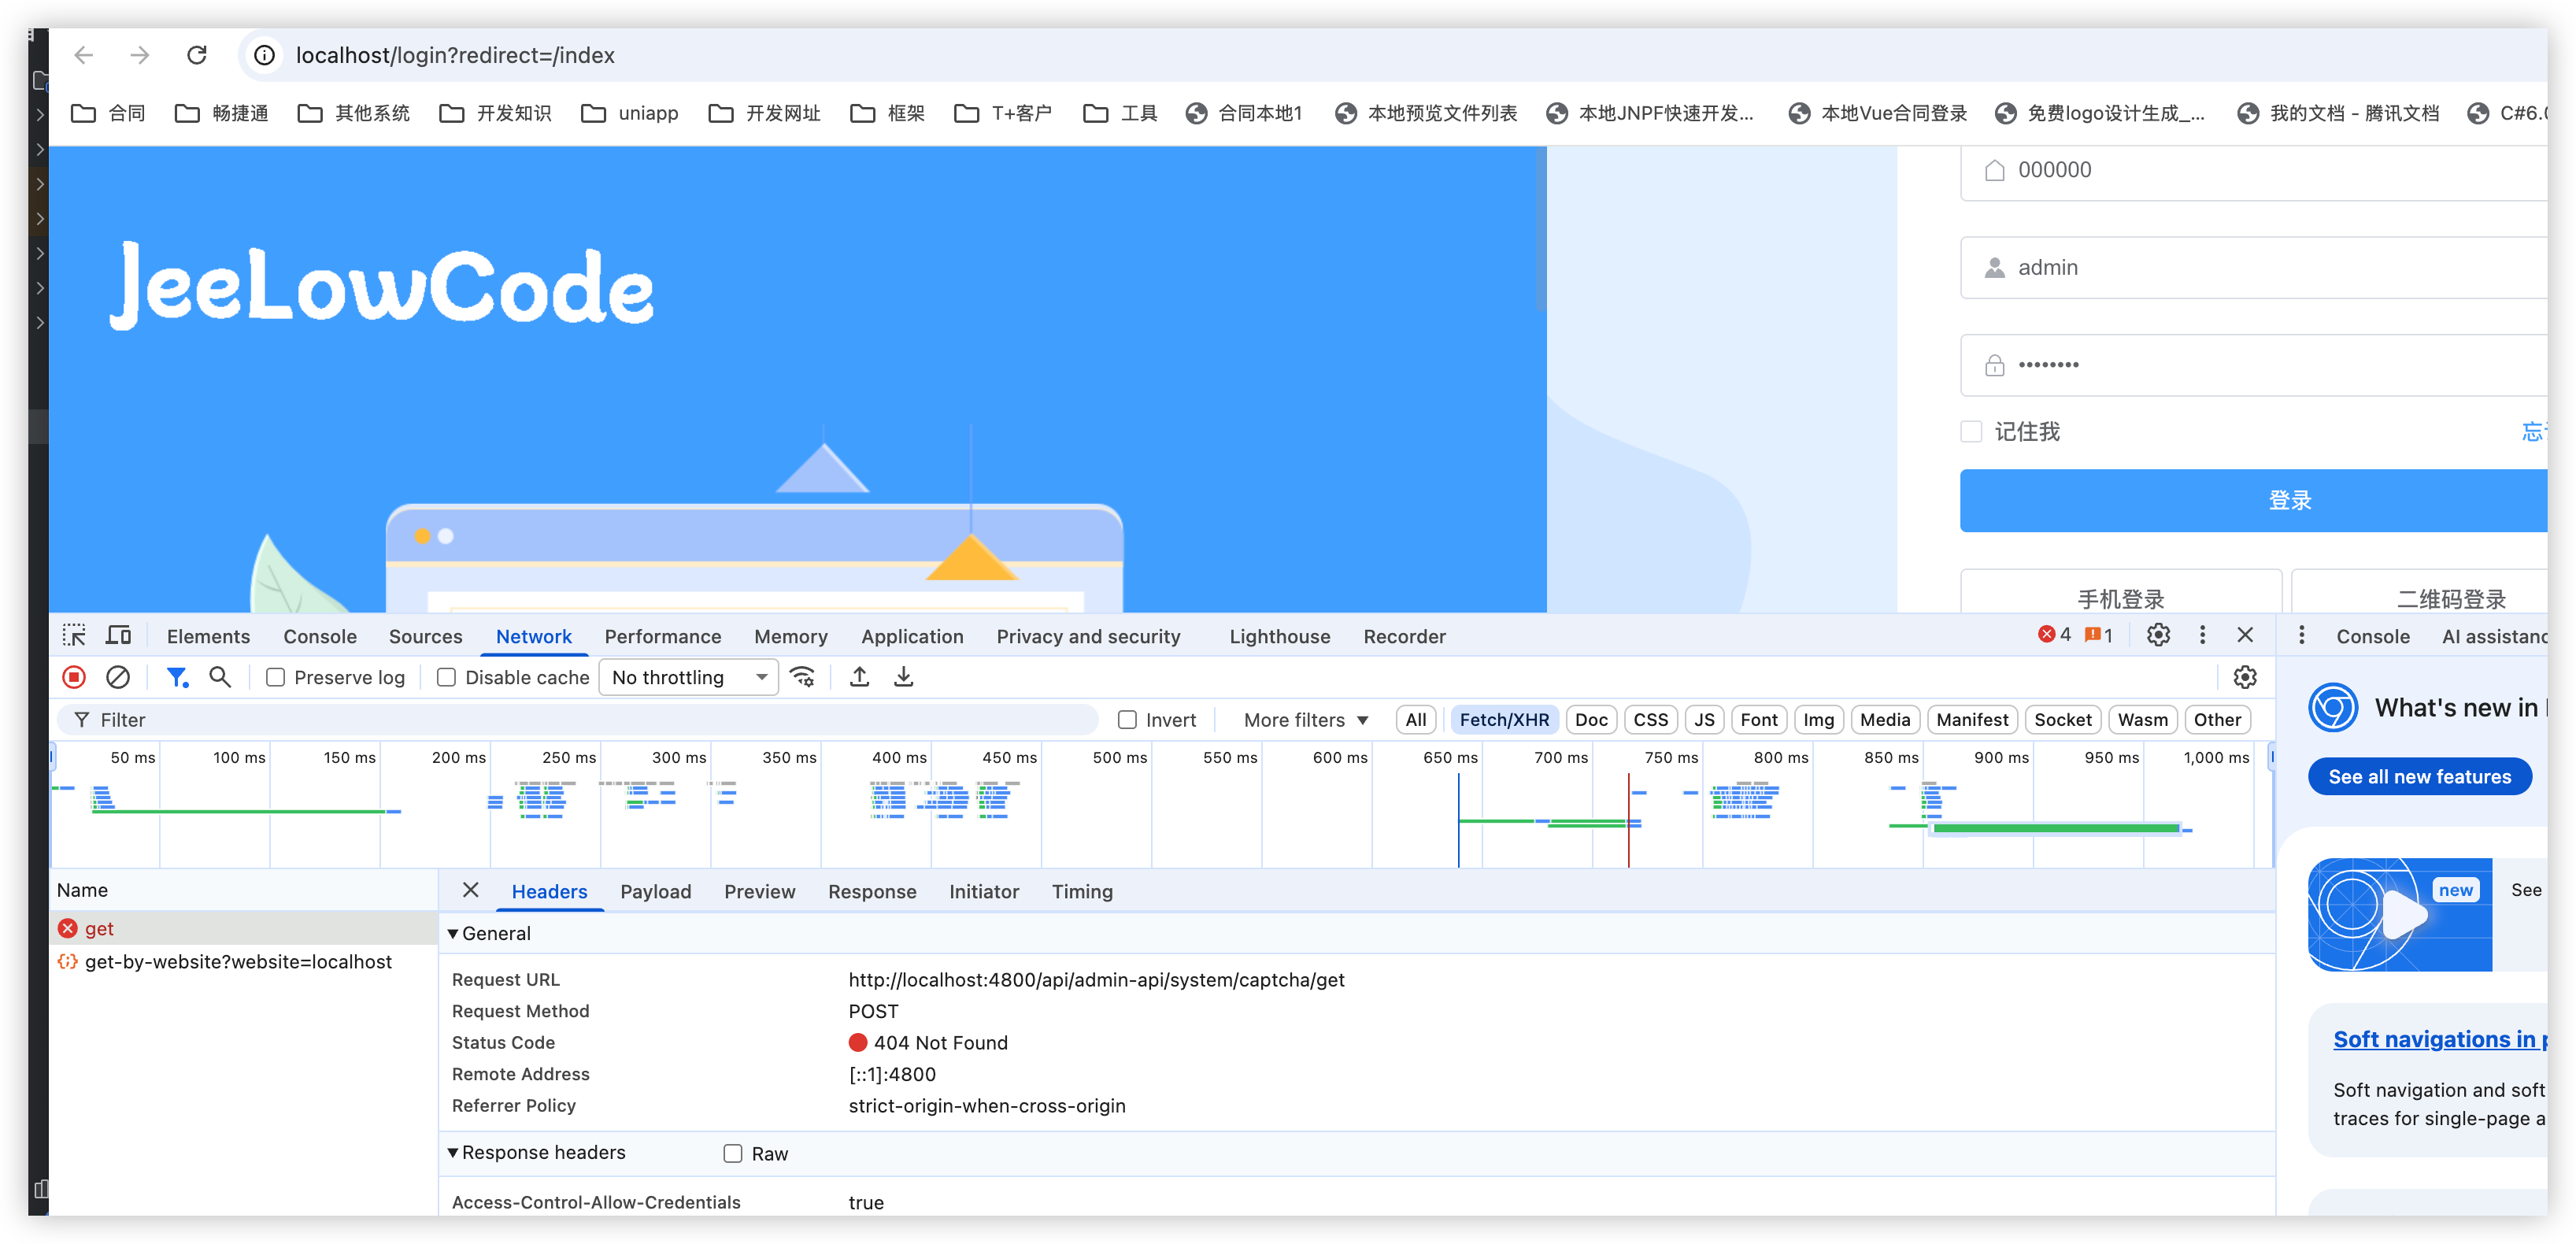2576x1244 pixels.
Task: Enable the Preserve log checkbox
Action: point(276,677)
